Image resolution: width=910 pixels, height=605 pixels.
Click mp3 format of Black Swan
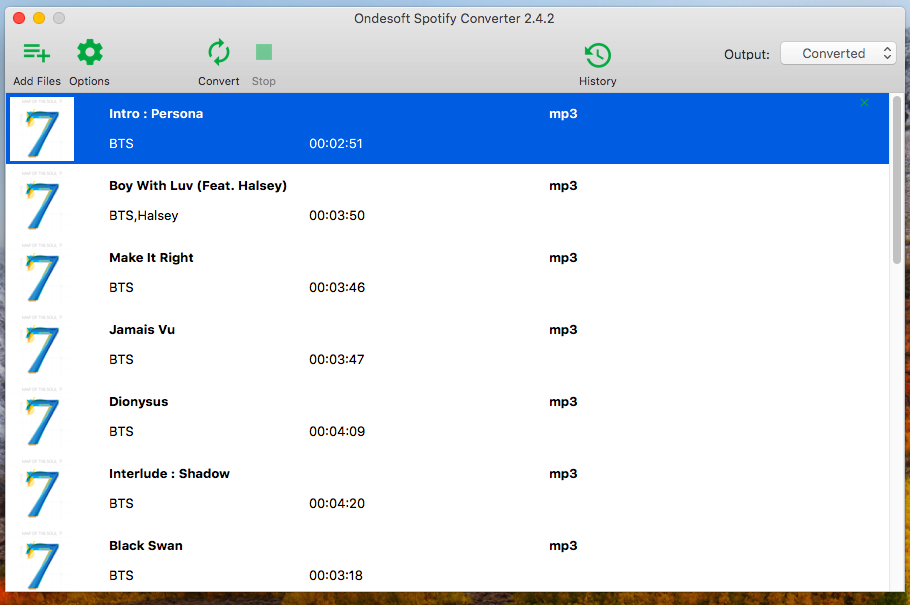click(564, 546)
